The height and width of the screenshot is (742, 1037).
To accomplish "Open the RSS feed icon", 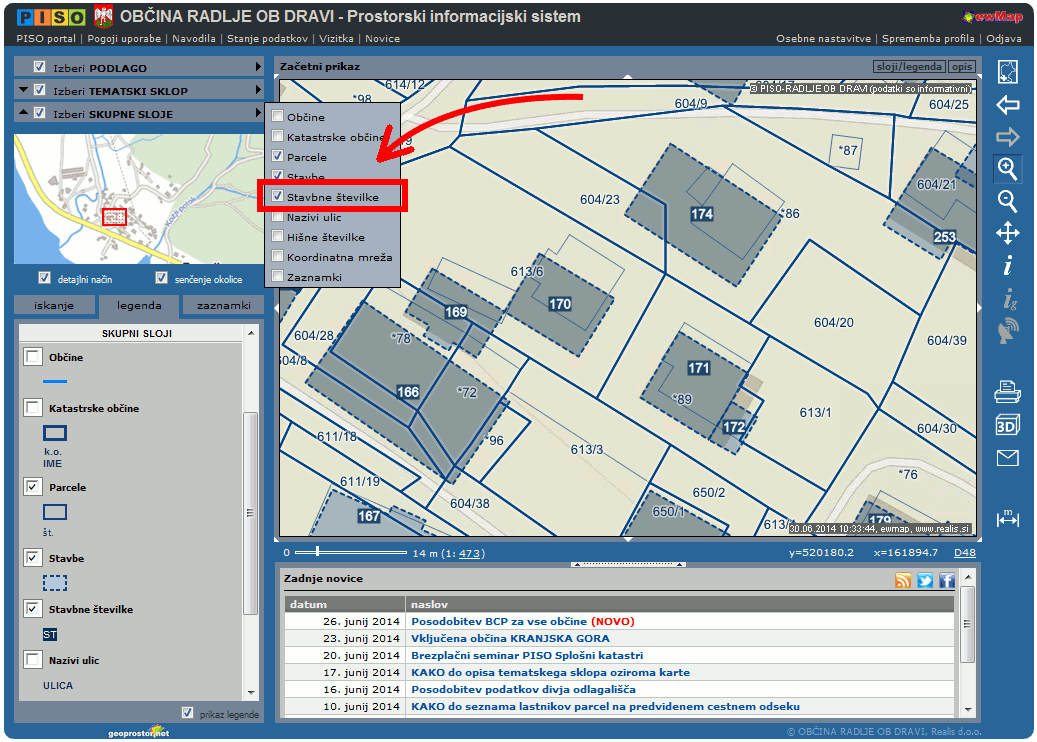I will coord(903,580).
